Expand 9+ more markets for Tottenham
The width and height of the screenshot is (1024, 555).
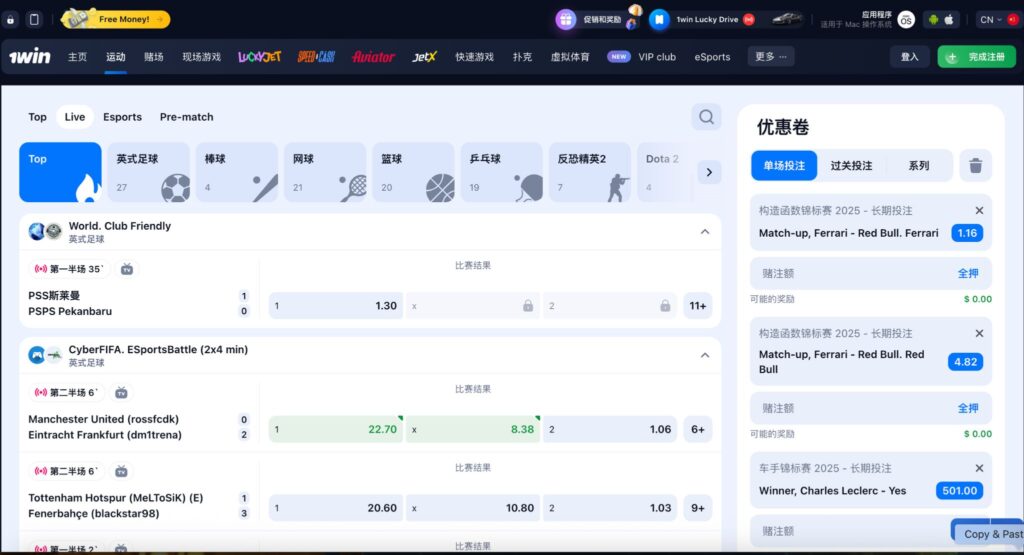(697, 507)
